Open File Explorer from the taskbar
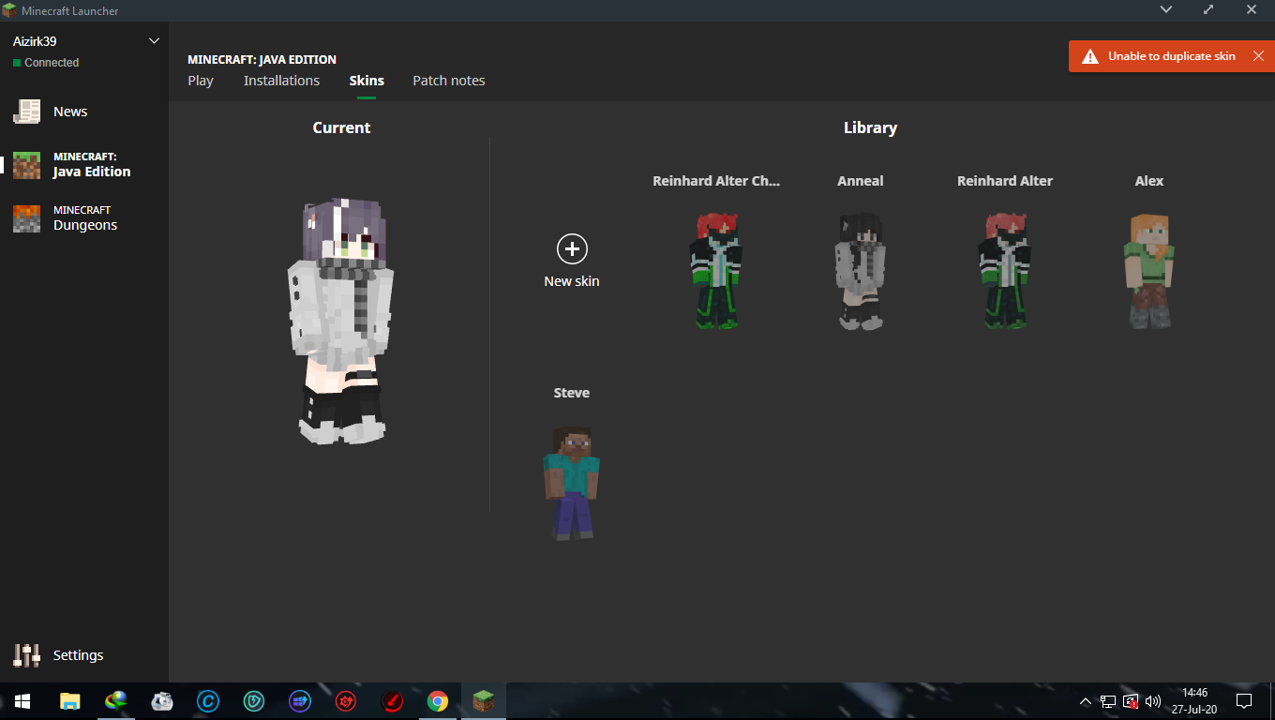 pos(70,701)
